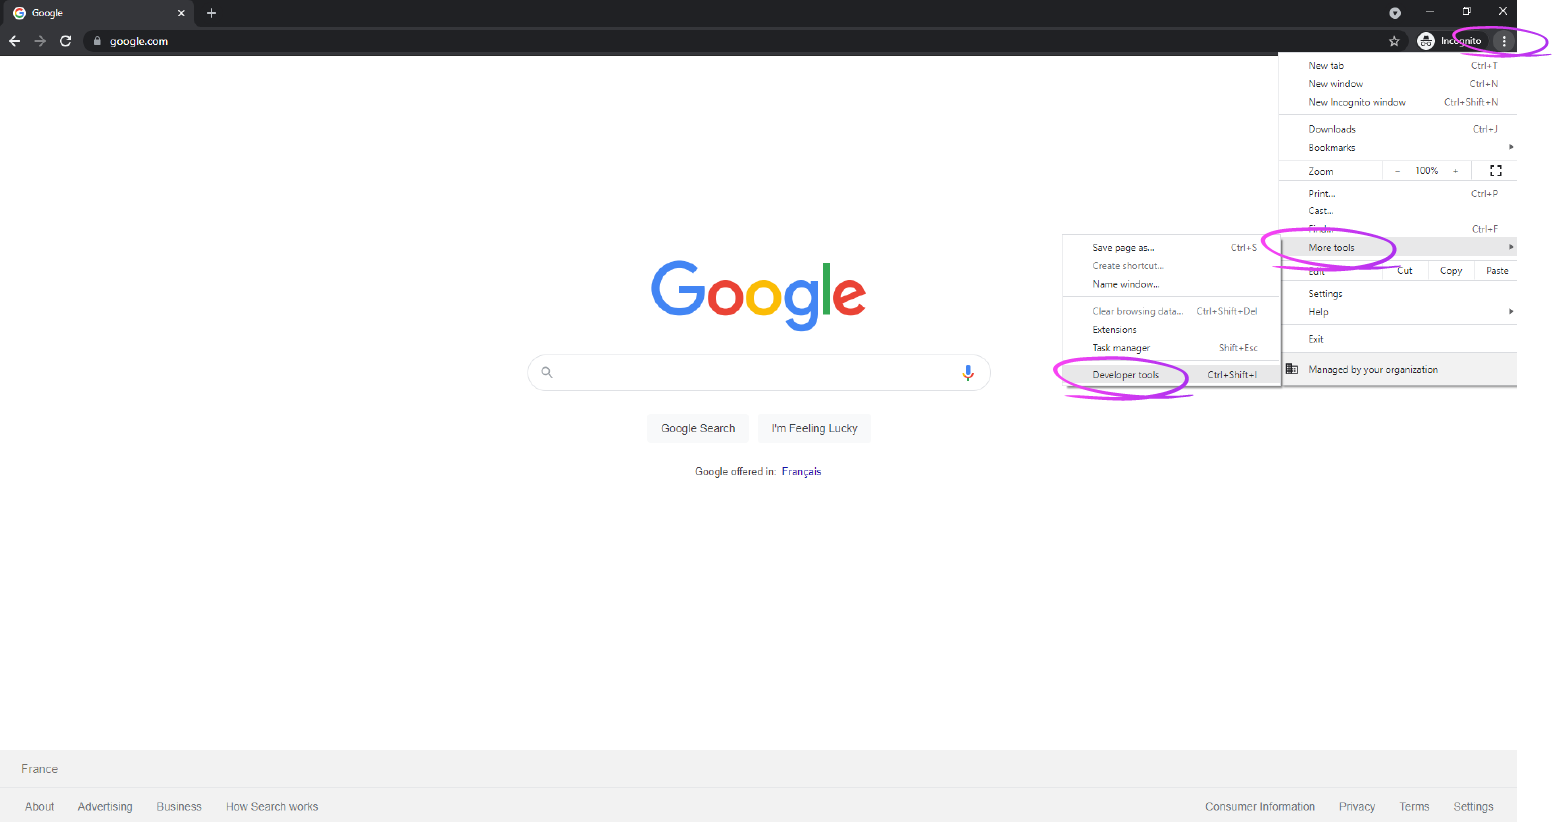1552x823 pixels.
Task: Click Cut in the Edit row
Action: (x=1405, y=271)
